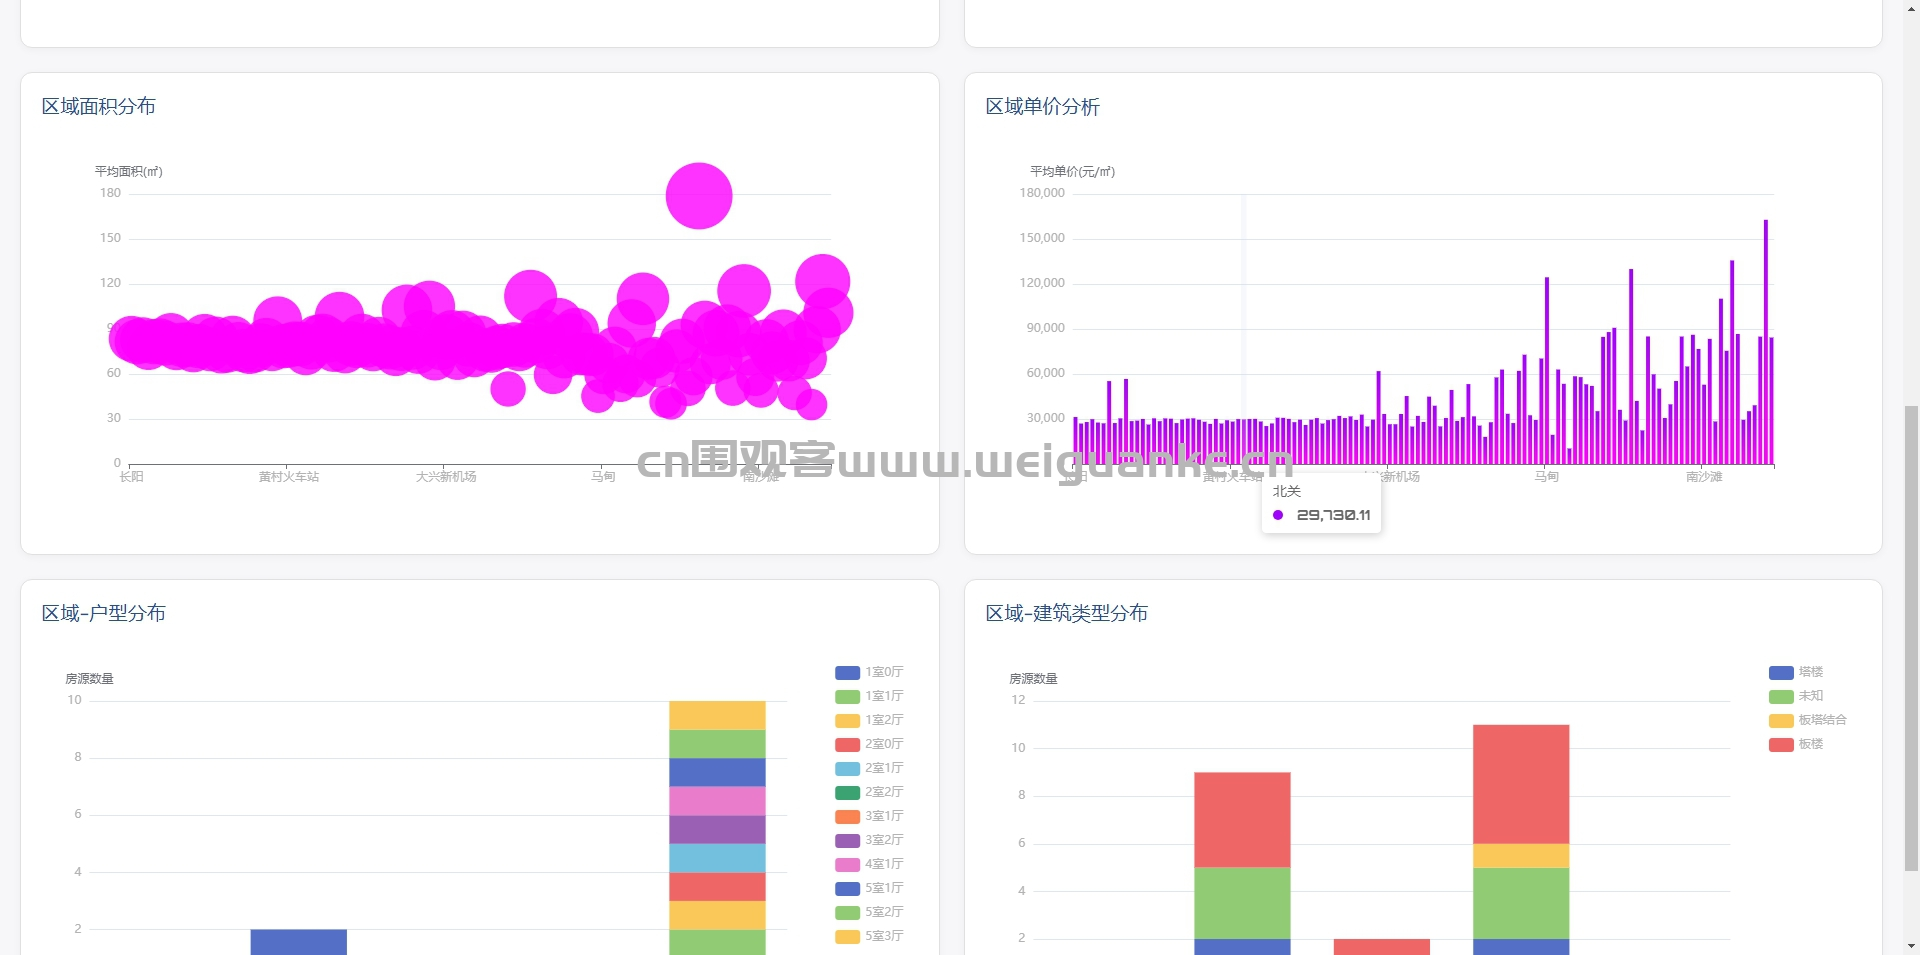Click the 60,000 price axis value
This screenshot has height=955, width=1920.
1046,373
